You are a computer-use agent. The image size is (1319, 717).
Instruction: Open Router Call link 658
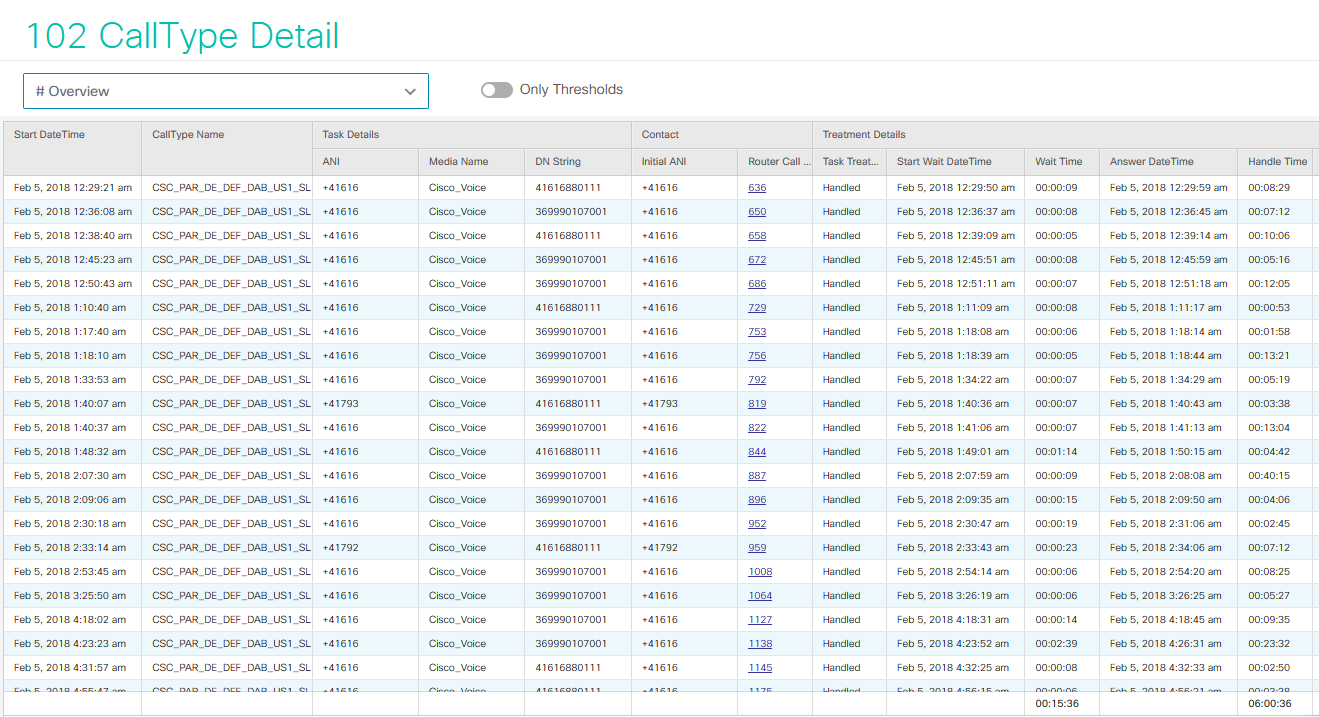click(x=757, y=236)
